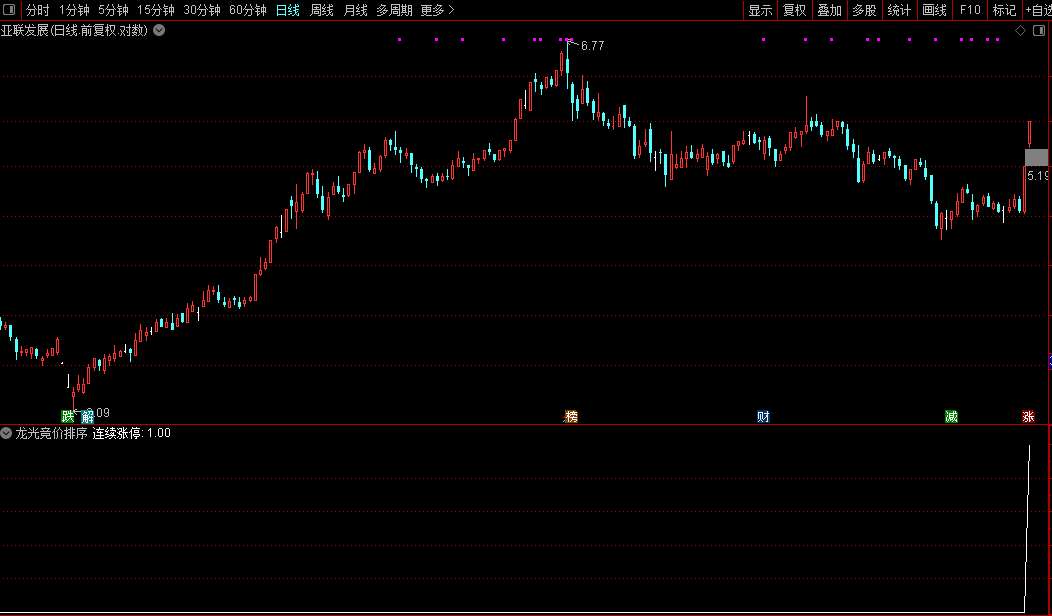Click the F10 company info button
1052x616 pixels.
click(x=969, y=10)
